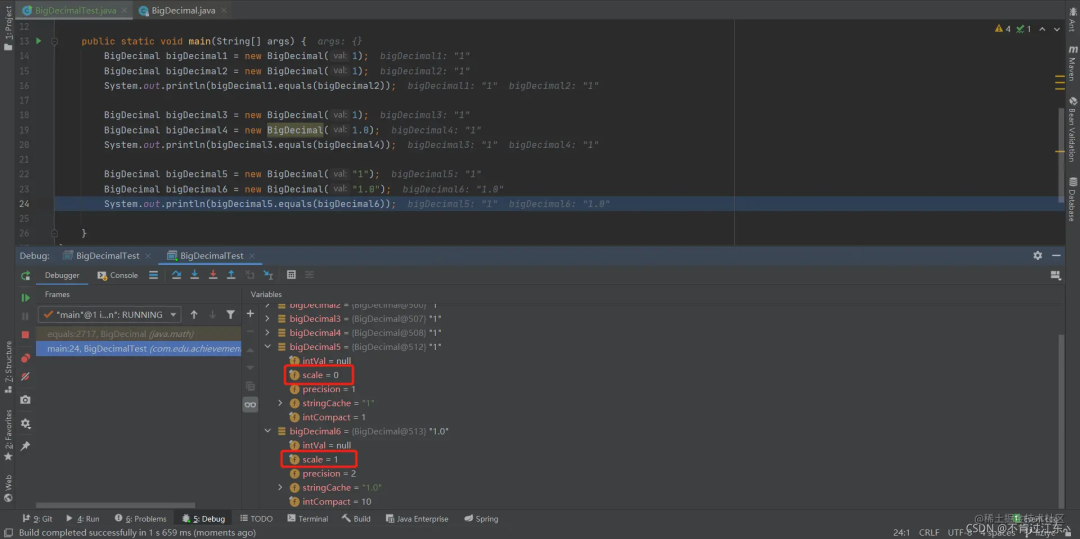Viewport: 1080px width, 539px height.
Task: Open debug panel settings gear
Action: 1037,255
